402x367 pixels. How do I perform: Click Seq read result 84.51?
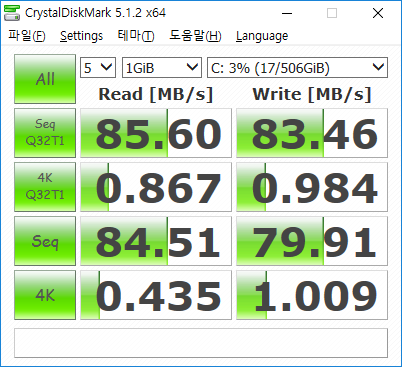click(x=156, y=241)
